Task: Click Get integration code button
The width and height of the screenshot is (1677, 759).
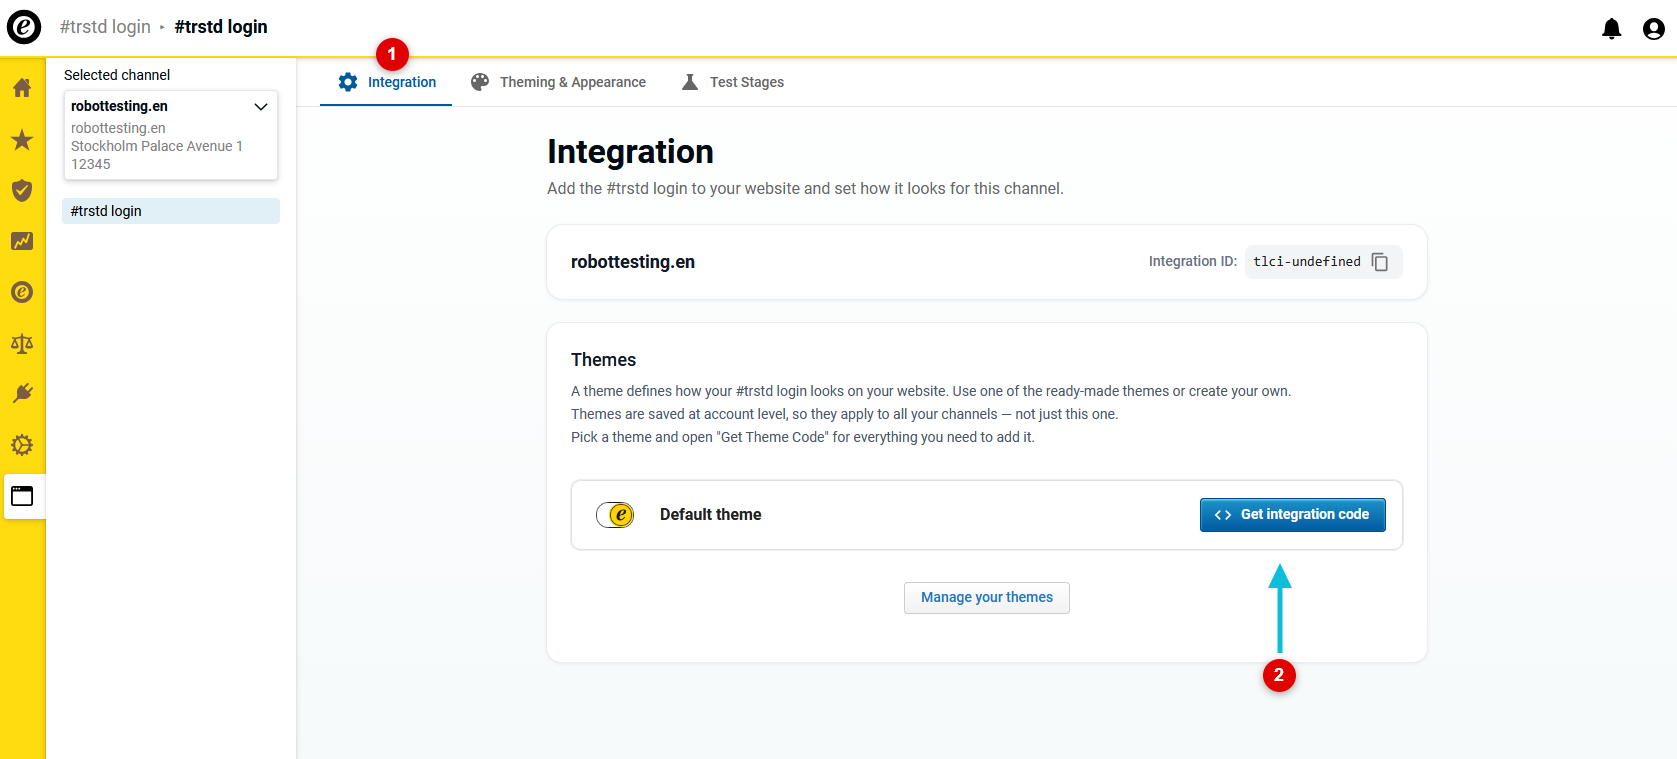Action: [x=1292, y=515]
